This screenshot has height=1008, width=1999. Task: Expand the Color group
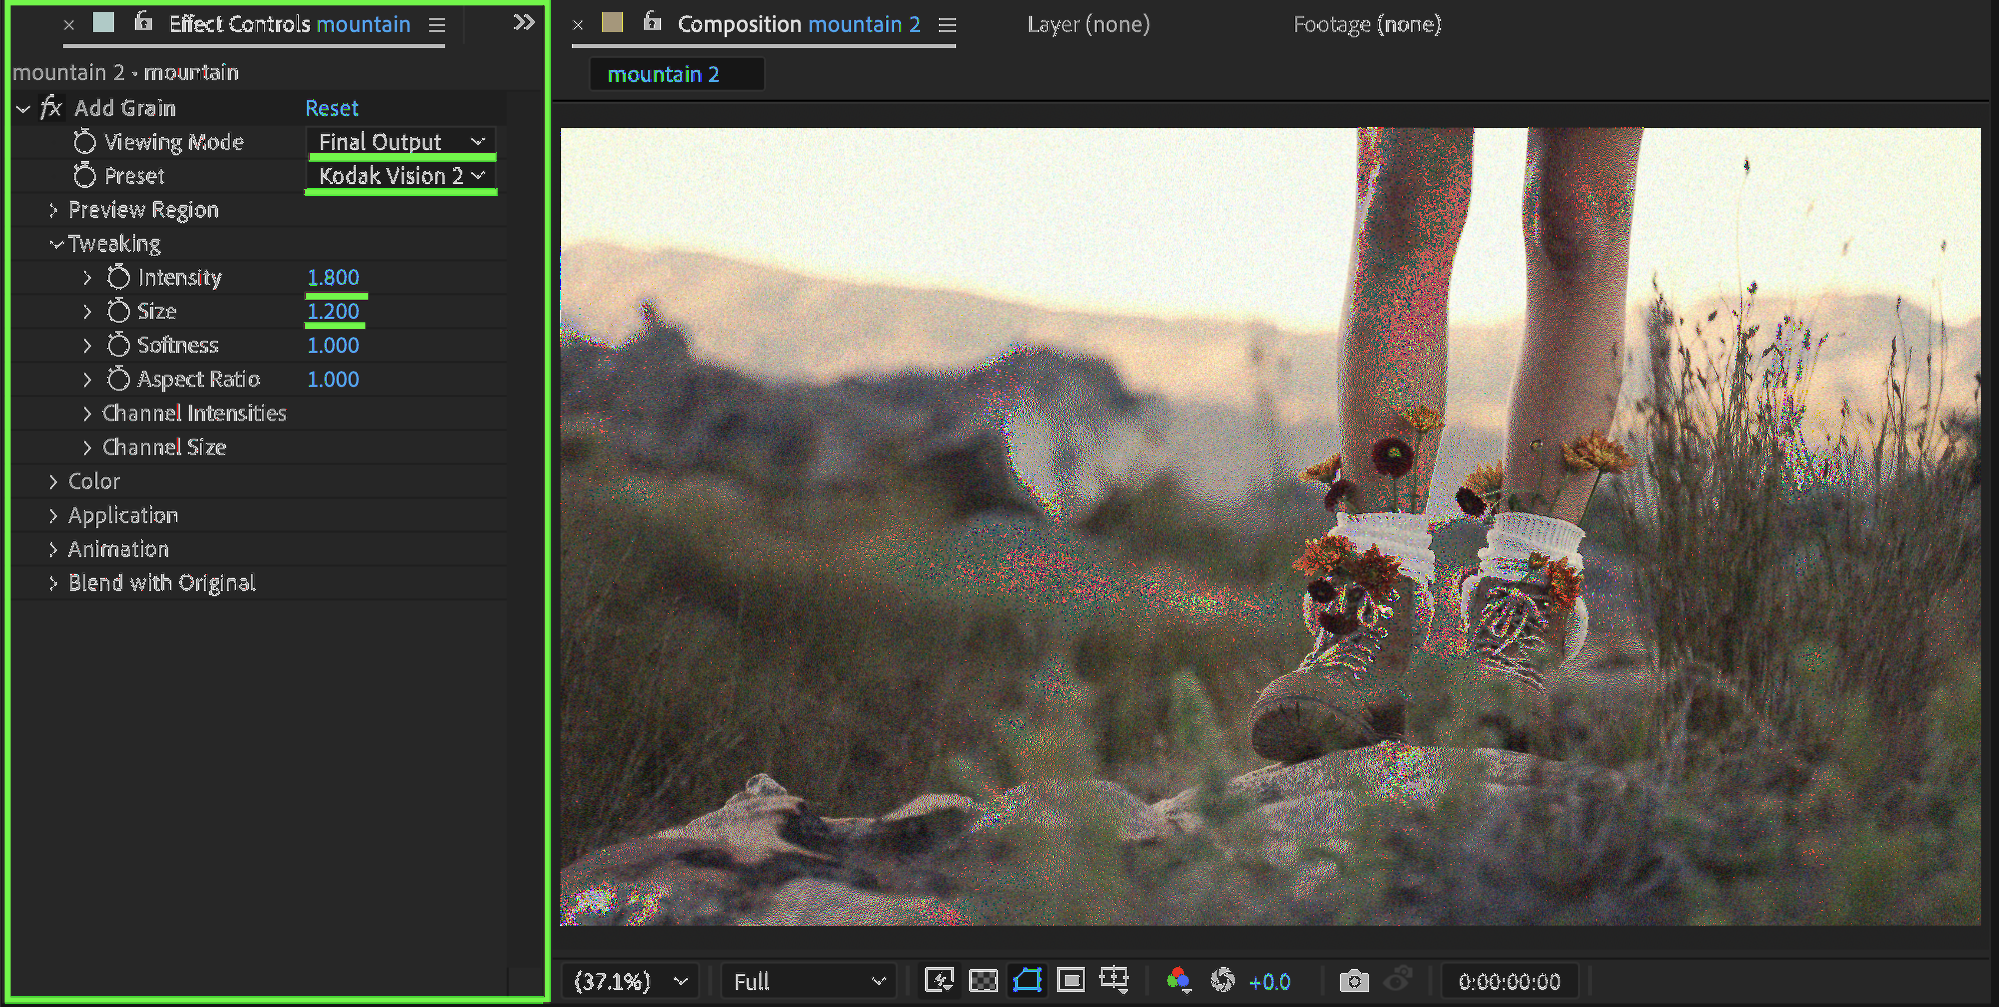53,482
